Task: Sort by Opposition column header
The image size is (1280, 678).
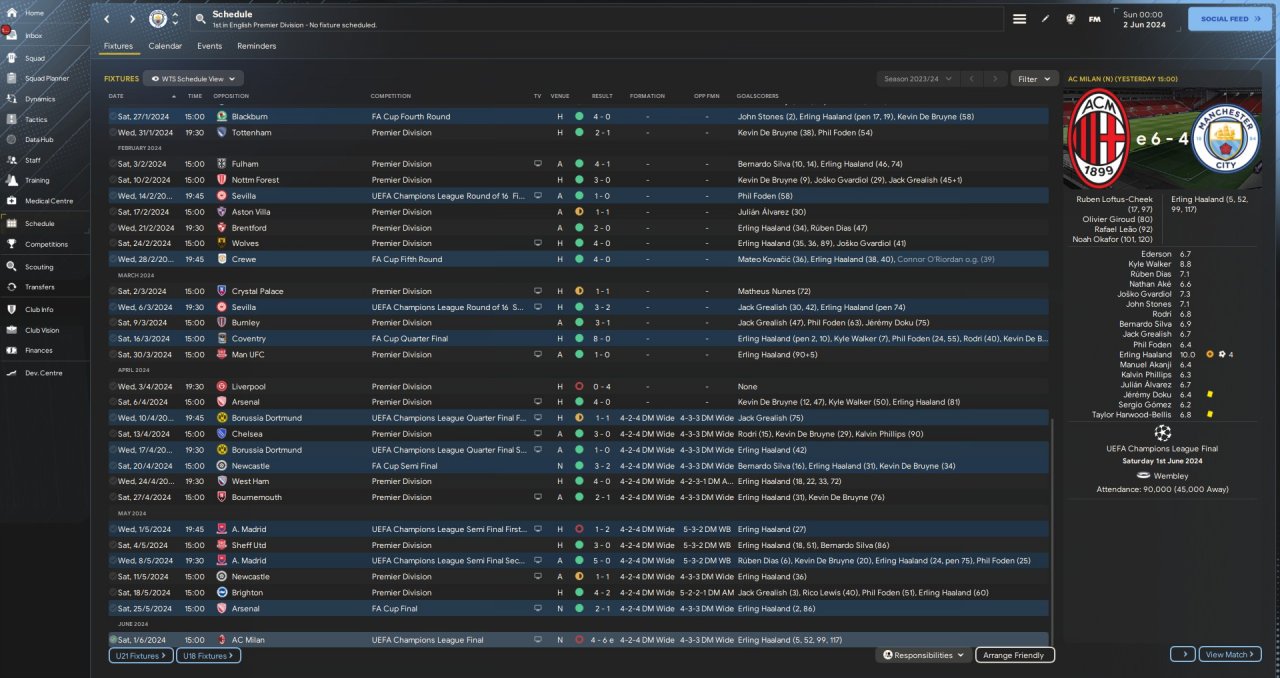Action: tap(231, 96)
